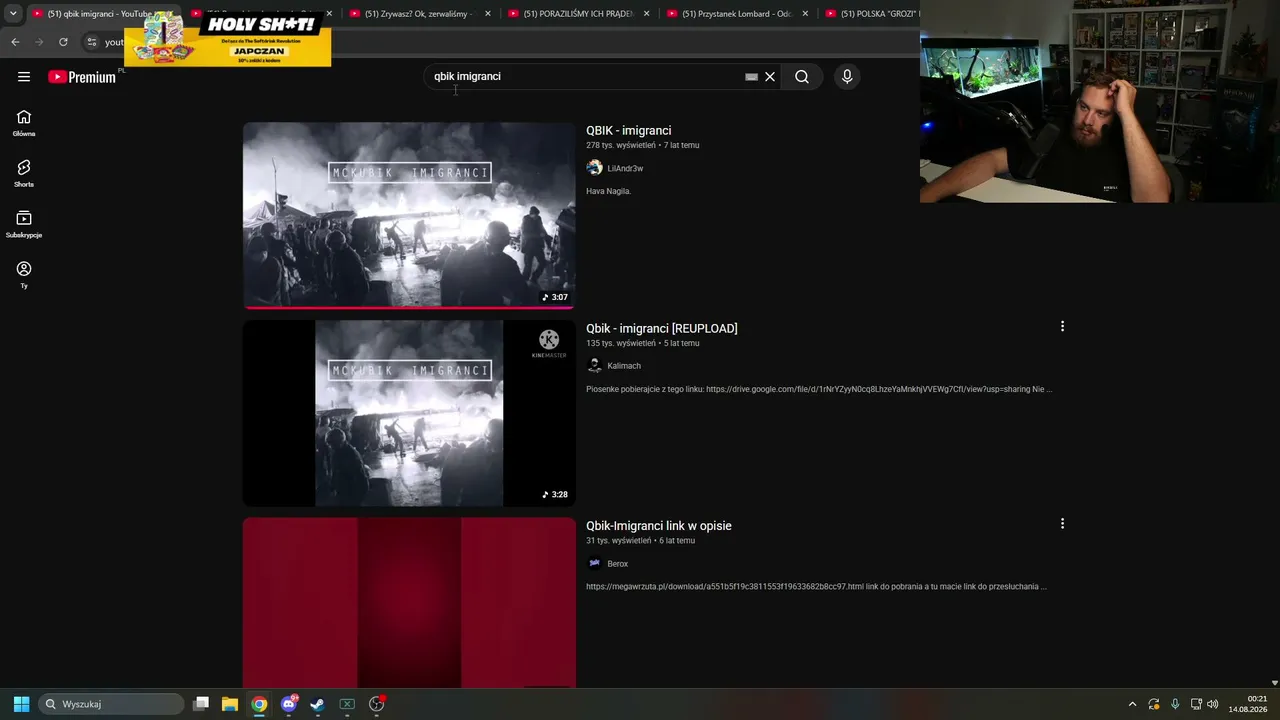The image size is (1280, 720).
Task: Open Discord from the taskbar
Action: [x=289, y=704]
